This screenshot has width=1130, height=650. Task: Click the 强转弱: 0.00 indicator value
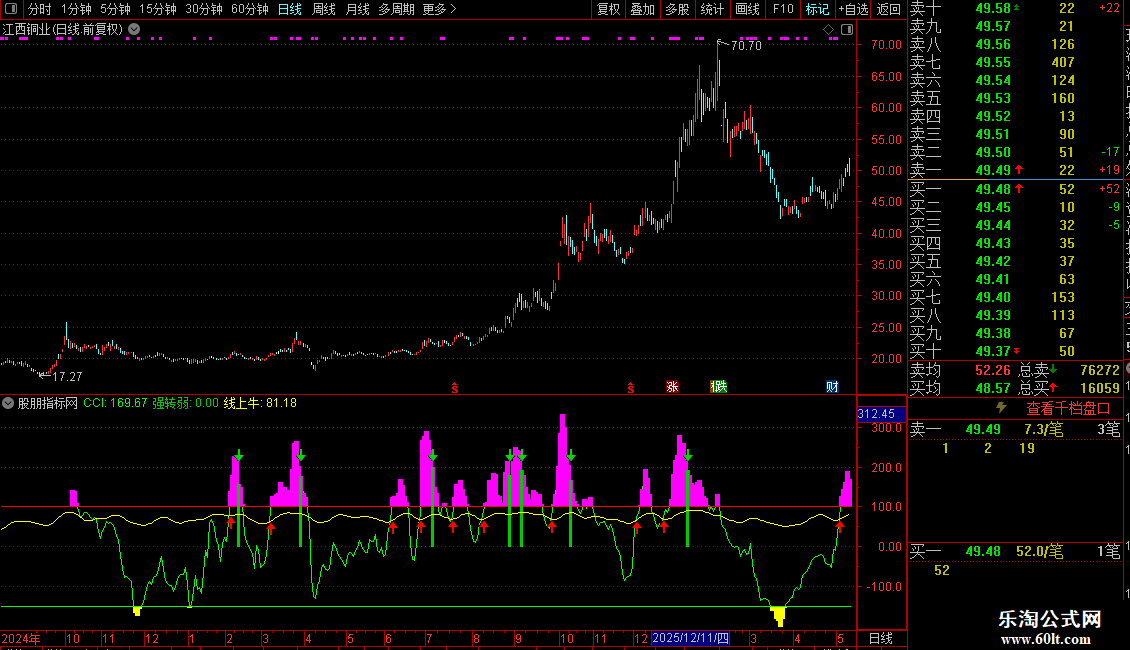click(x=185, y=403)
